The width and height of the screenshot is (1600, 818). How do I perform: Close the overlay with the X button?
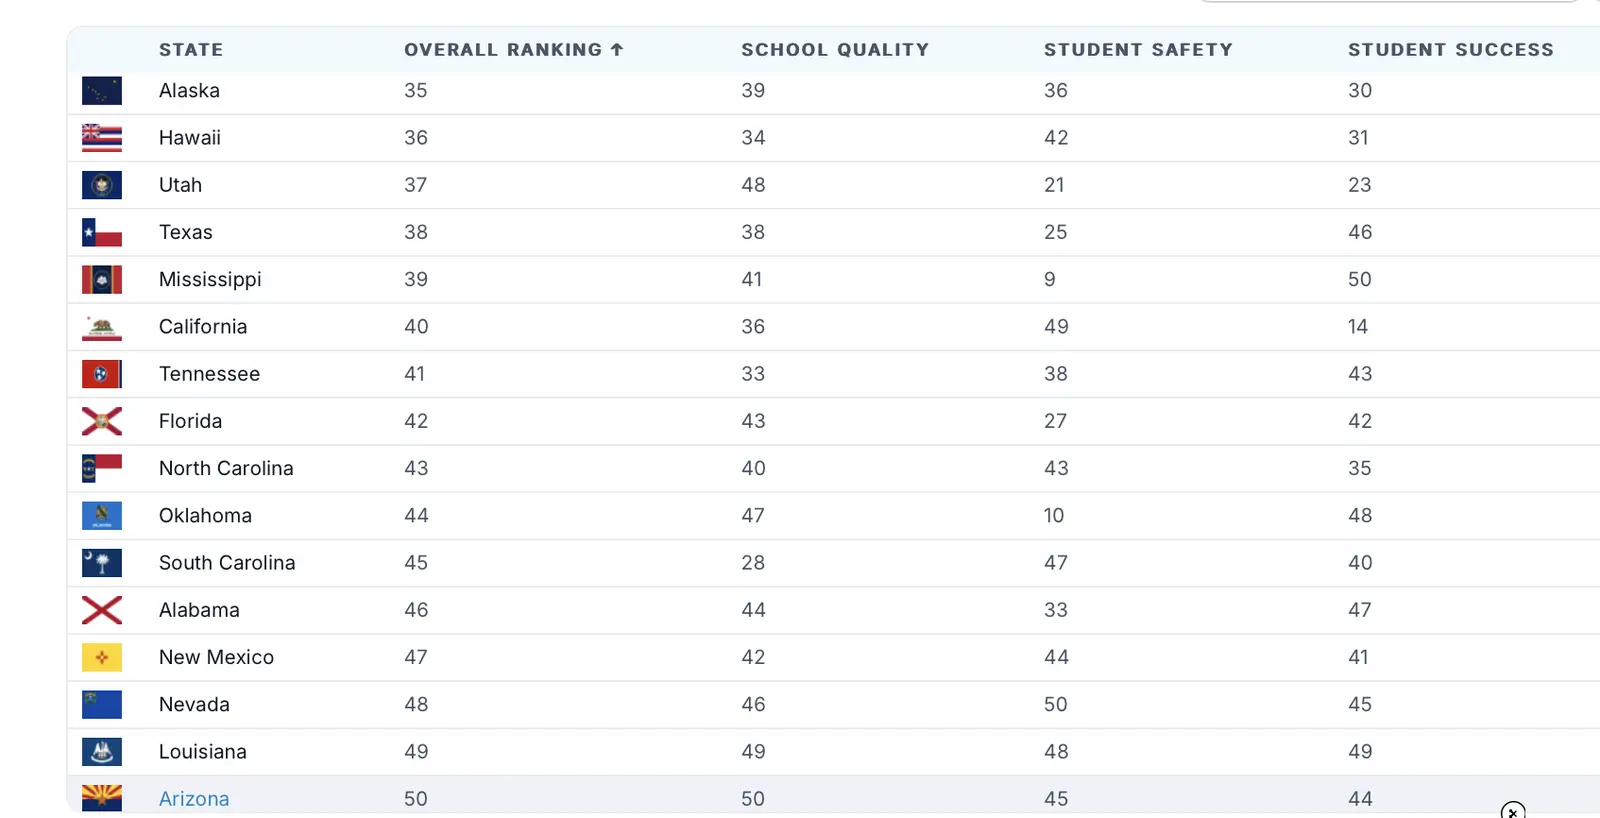pos(1512,811)
